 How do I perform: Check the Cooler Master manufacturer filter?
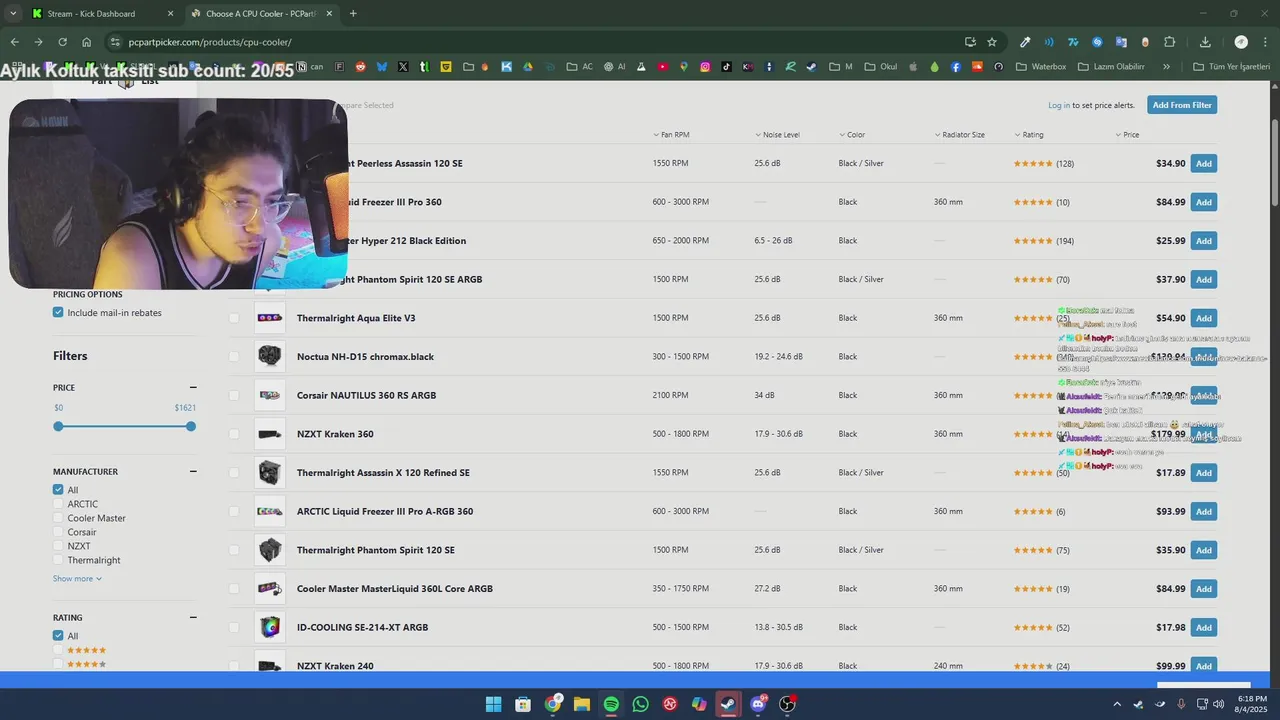58,518
